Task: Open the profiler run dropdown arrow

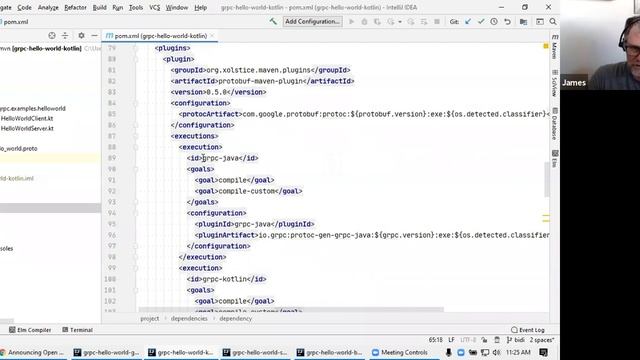Action: pyautogui.click(x=400, y=22)
